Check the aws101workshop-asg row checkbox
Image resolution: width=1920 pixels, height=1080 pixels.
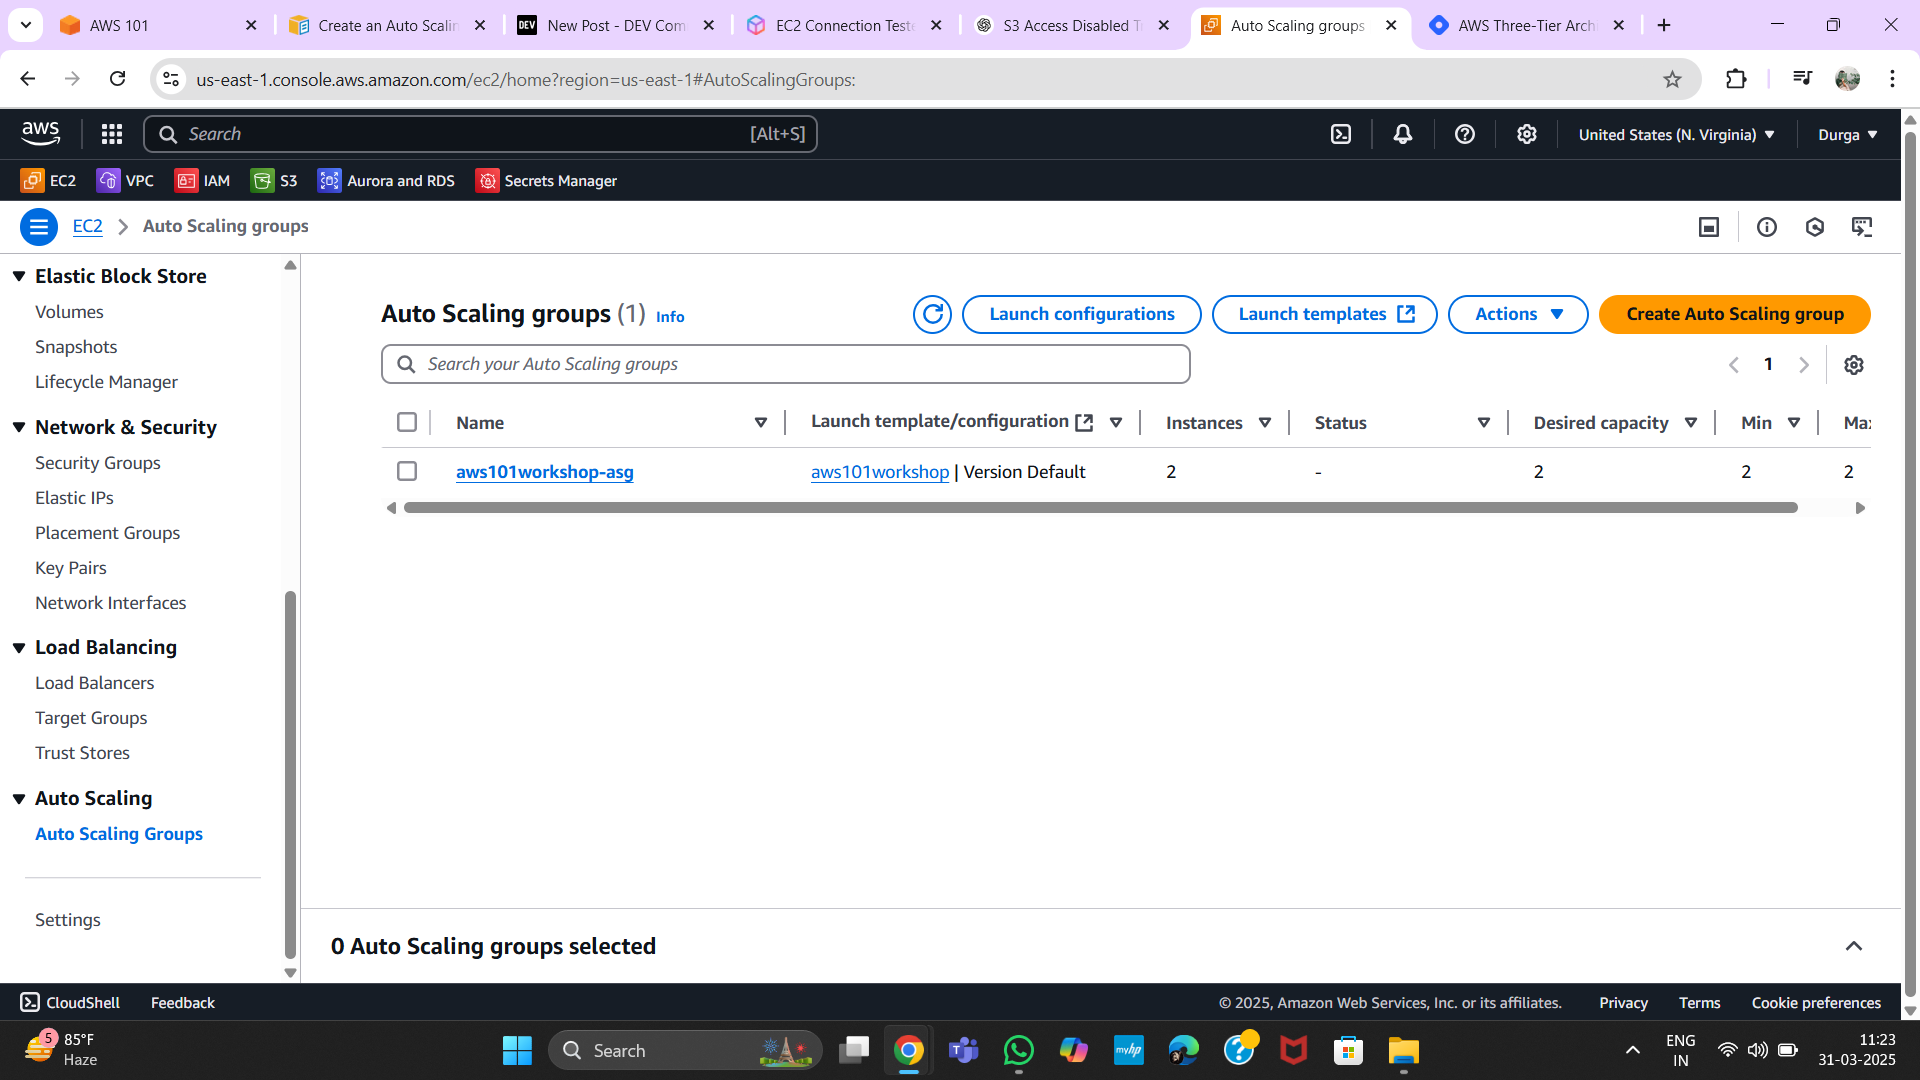pyautogui.click(x=407, y=471)
